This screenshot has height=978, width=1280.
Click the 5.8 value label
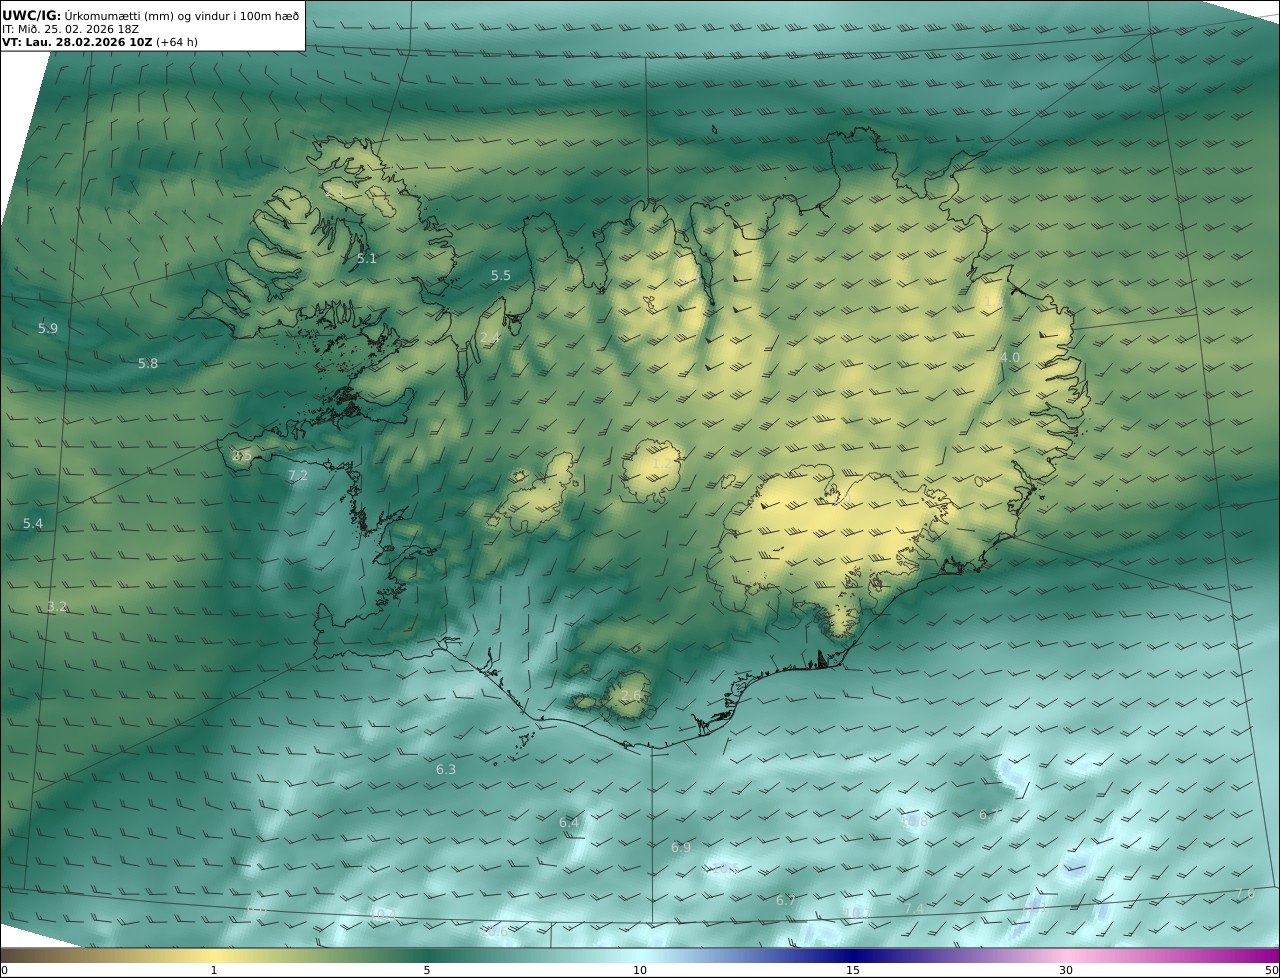click(148, 363)
